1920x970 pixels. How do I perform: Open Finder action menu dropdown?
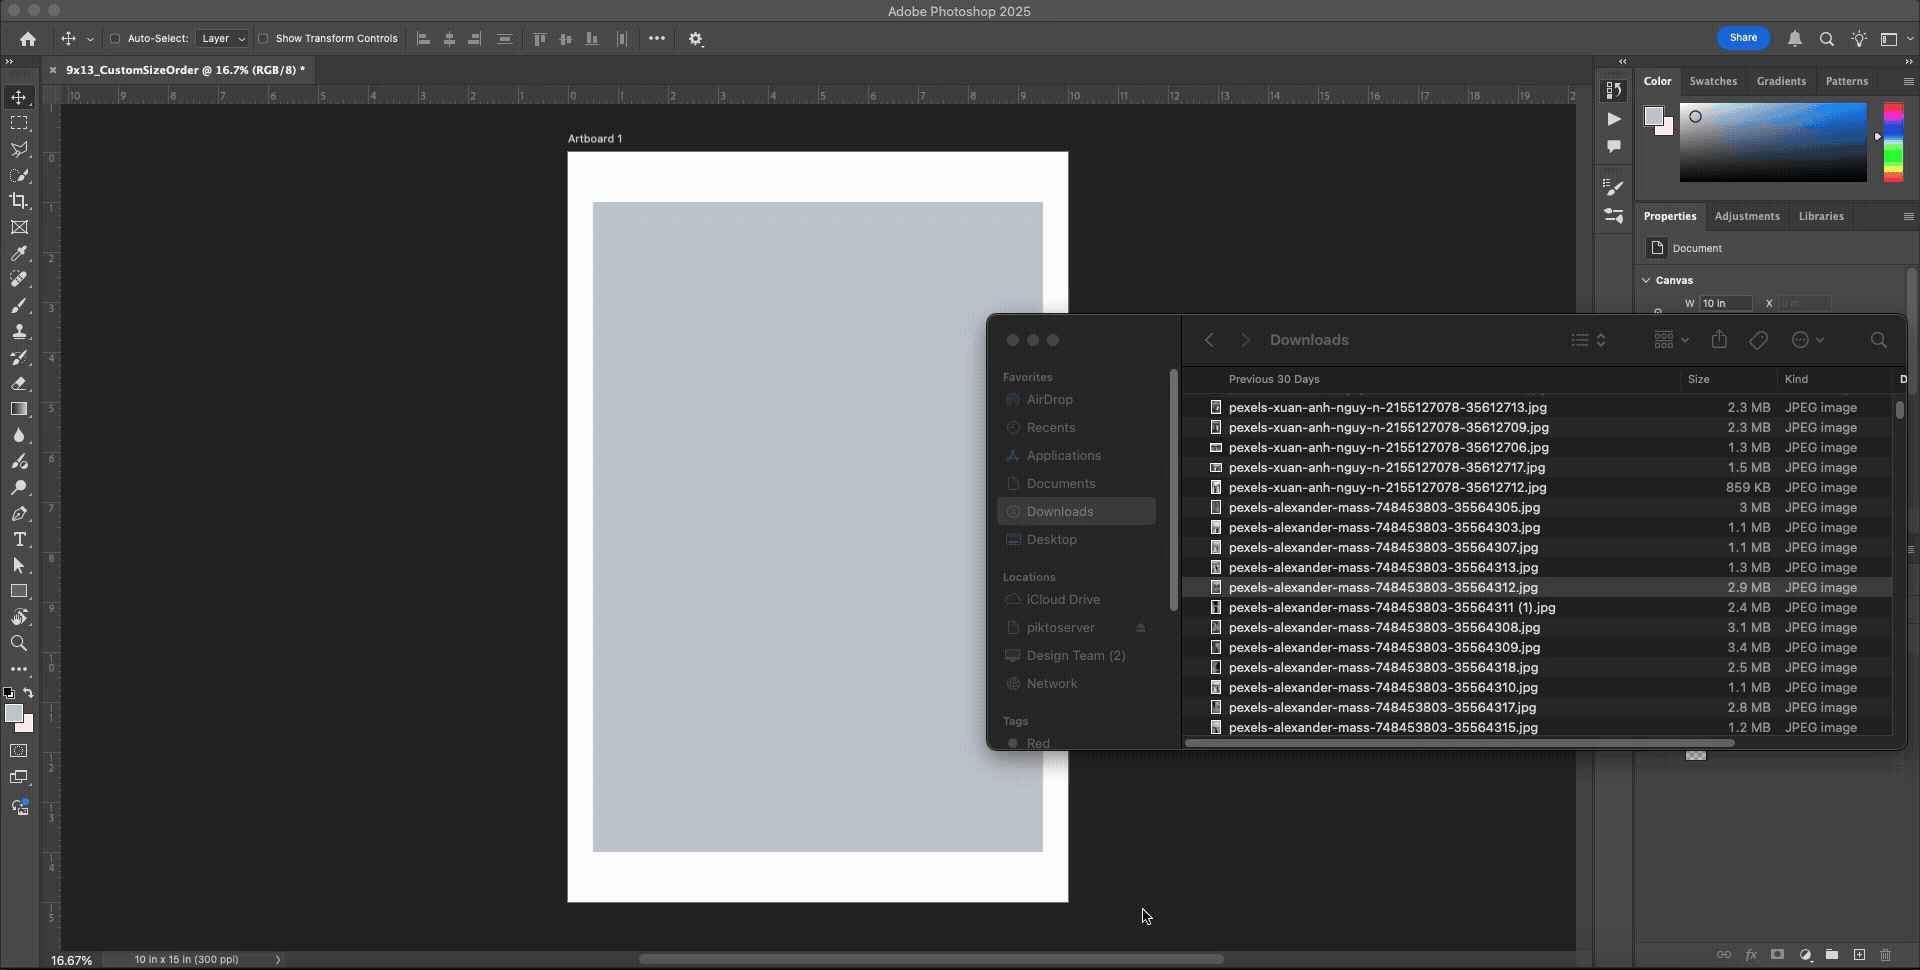pyautogui.click(x=1807, y=340)
